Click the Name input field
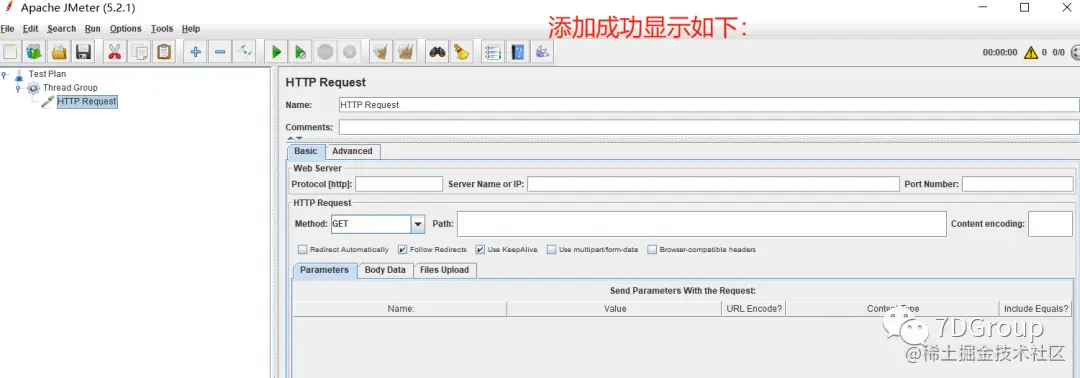This screenshot has width=1080, height=378. pos(709,105)
